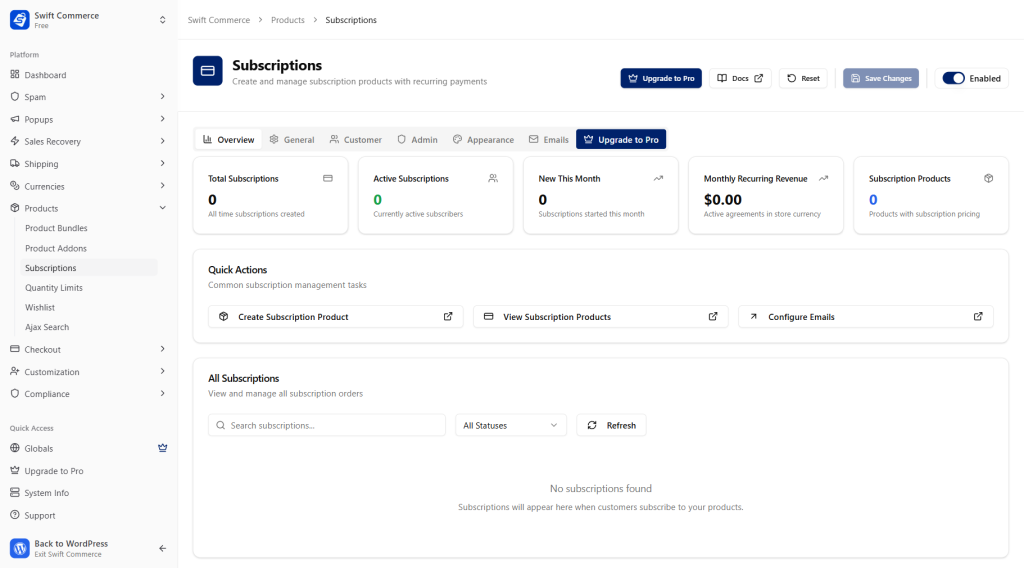1024x568 pixels.
Task: Click the Checkout card icon
Action: (x=15, y=349)
